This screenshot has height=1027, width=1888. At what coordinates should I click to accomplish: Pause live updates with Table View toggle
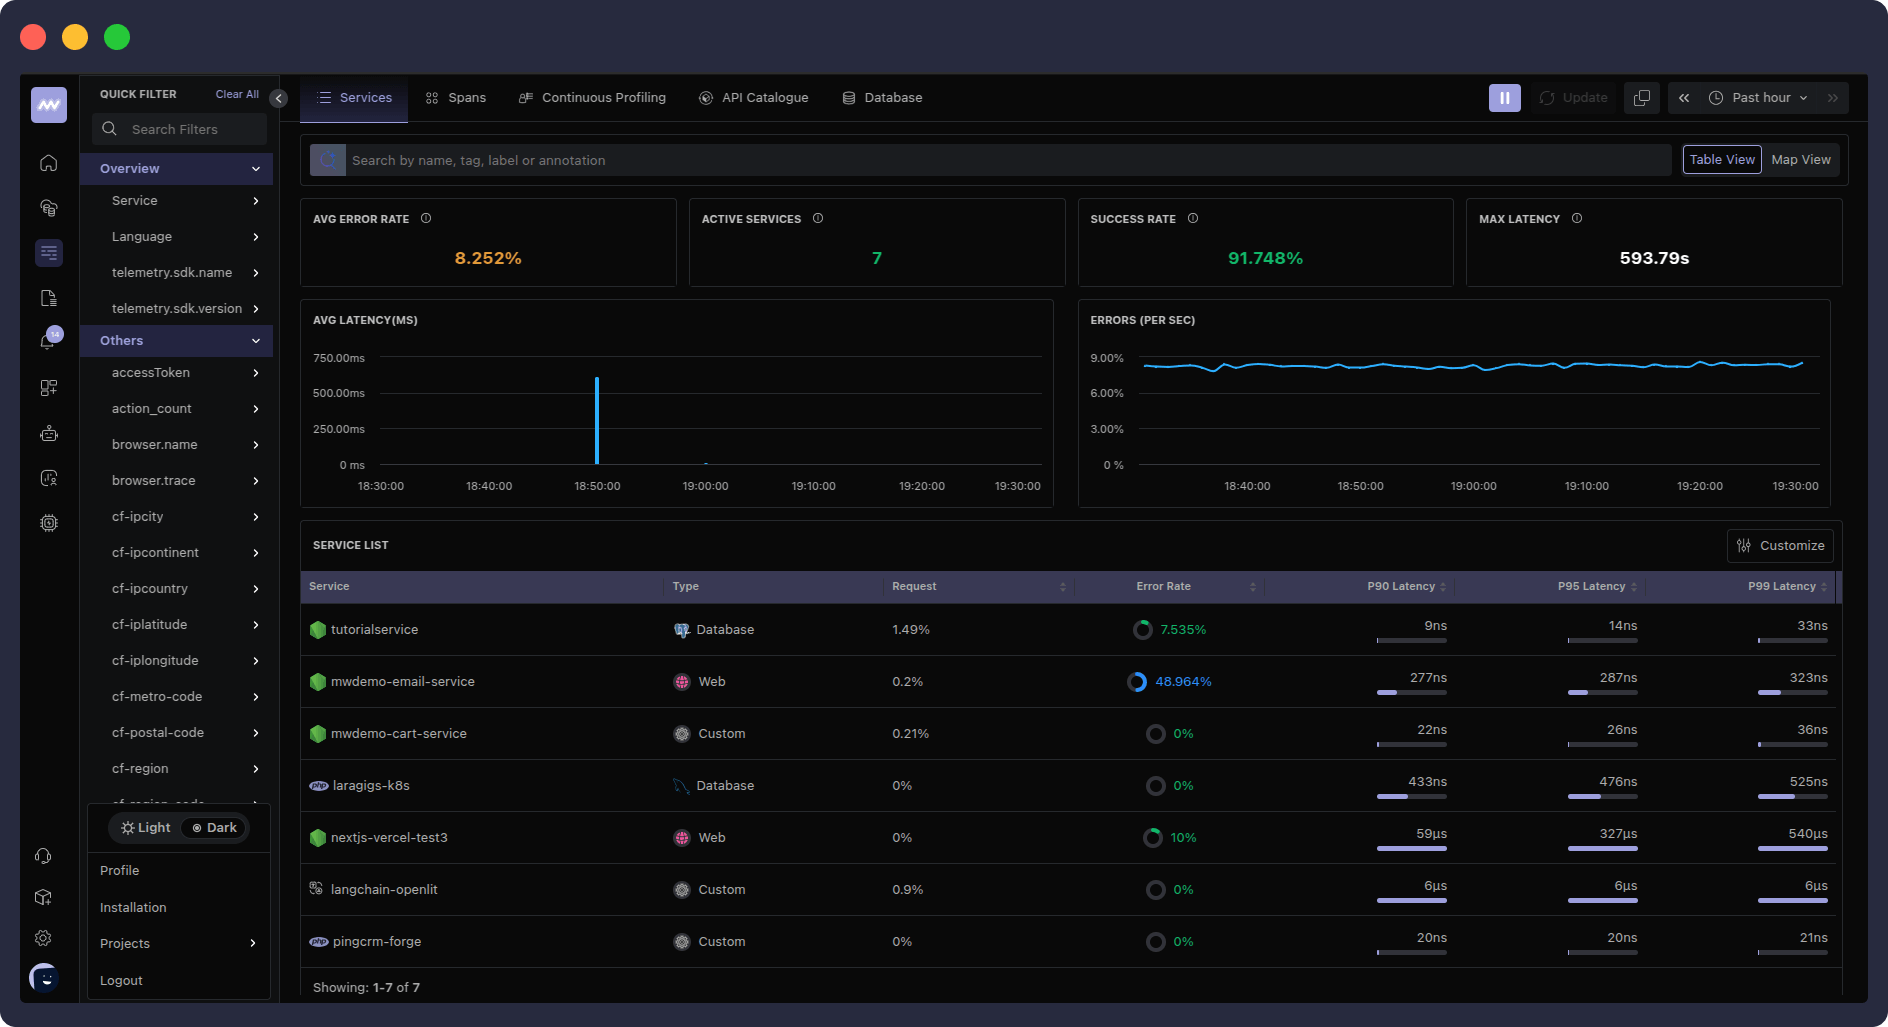(x=1721, y=159)
